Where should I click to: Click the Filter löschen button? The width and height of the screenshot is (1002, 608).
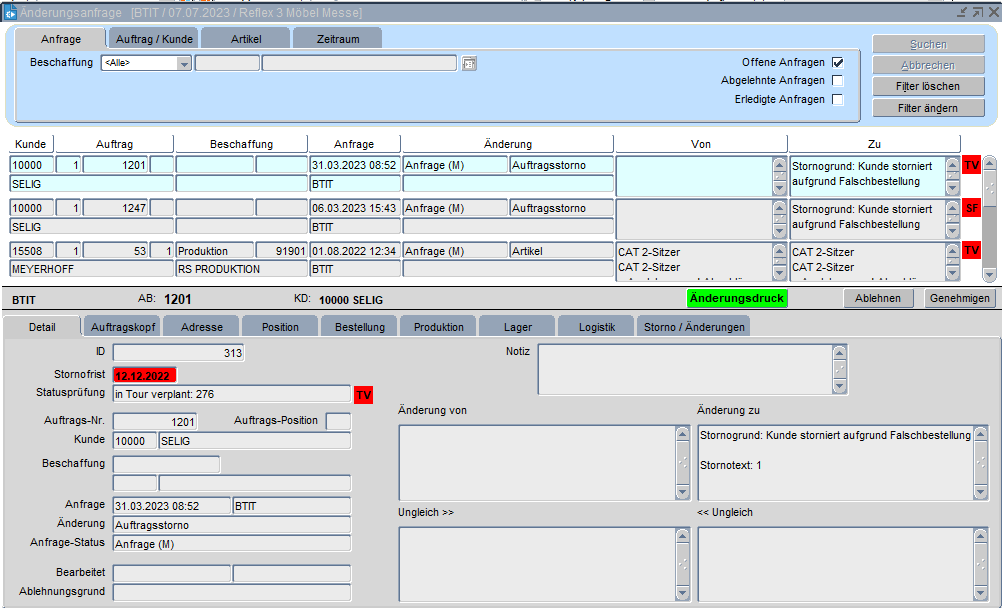tap(927, 87)
